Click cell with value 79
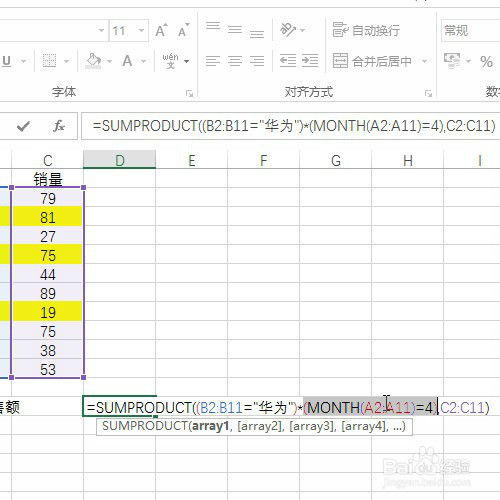Image resolution: width=500 pixels, height=500 pixels. (x=48, y=198)
